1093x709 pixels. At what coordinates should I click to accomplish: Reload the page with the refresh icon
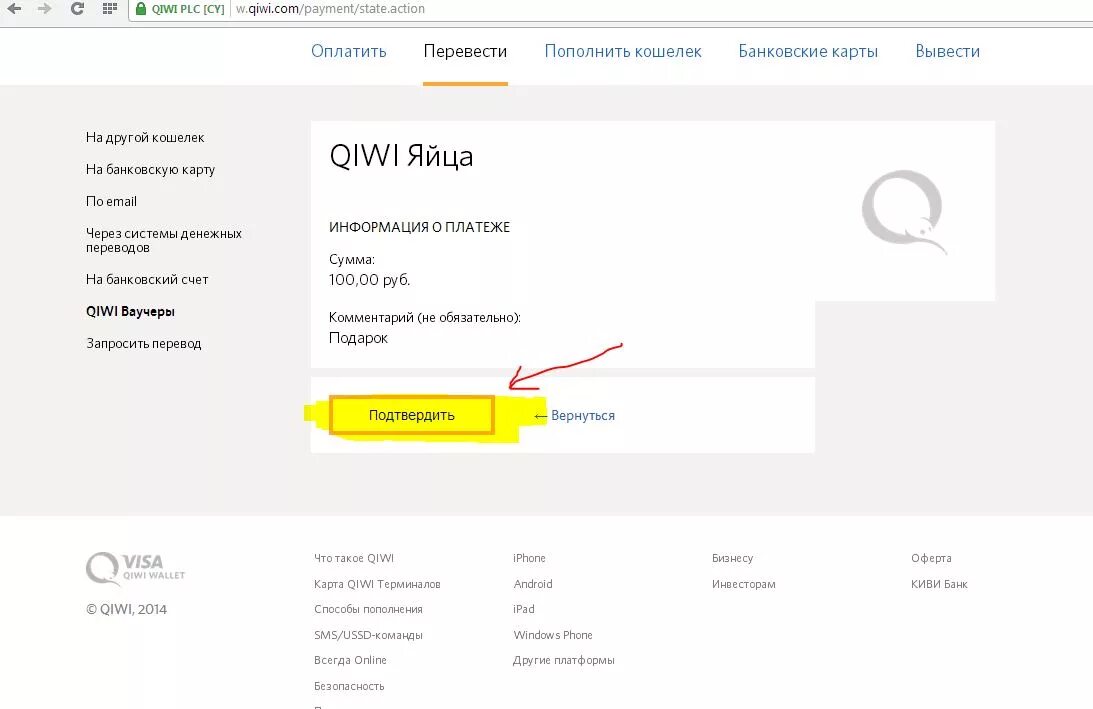tap(77, 9)
